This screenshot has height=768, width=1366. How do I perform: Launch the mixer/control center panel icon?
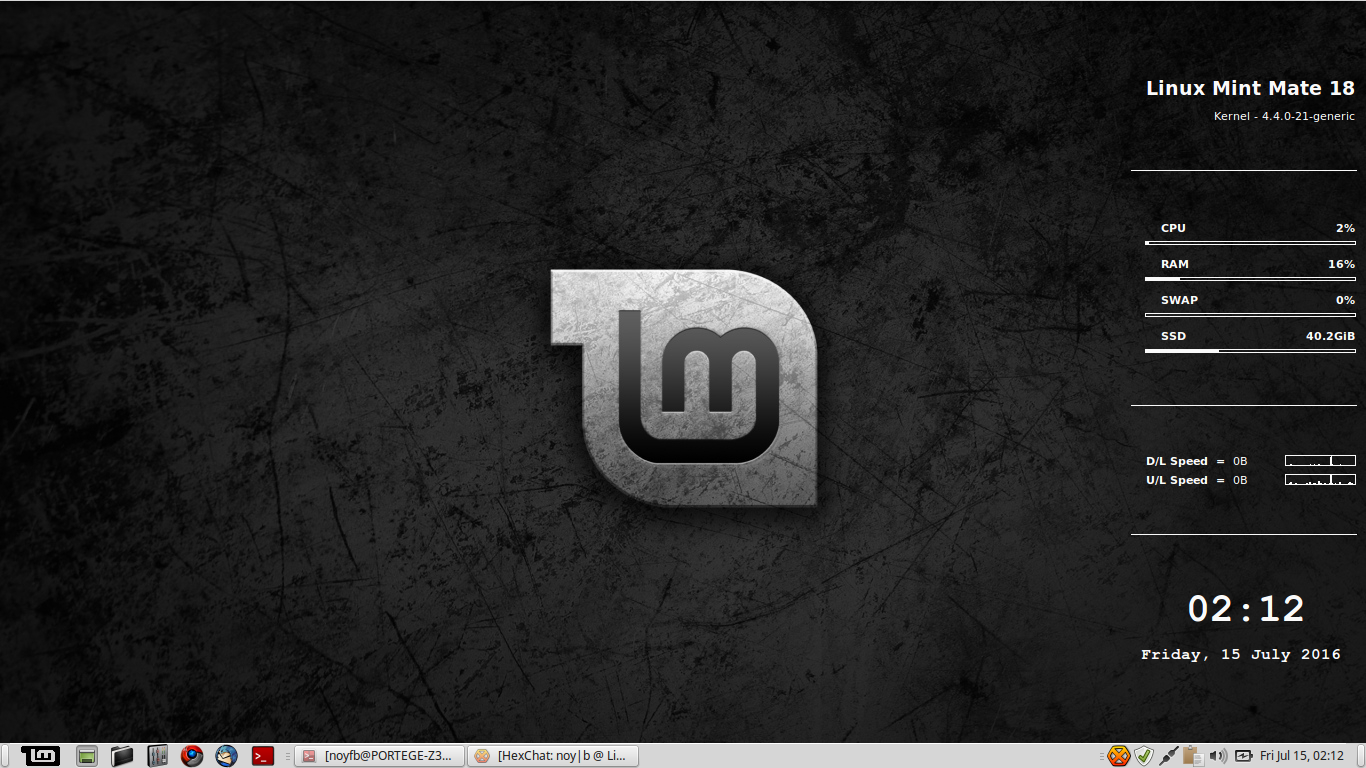157,756
